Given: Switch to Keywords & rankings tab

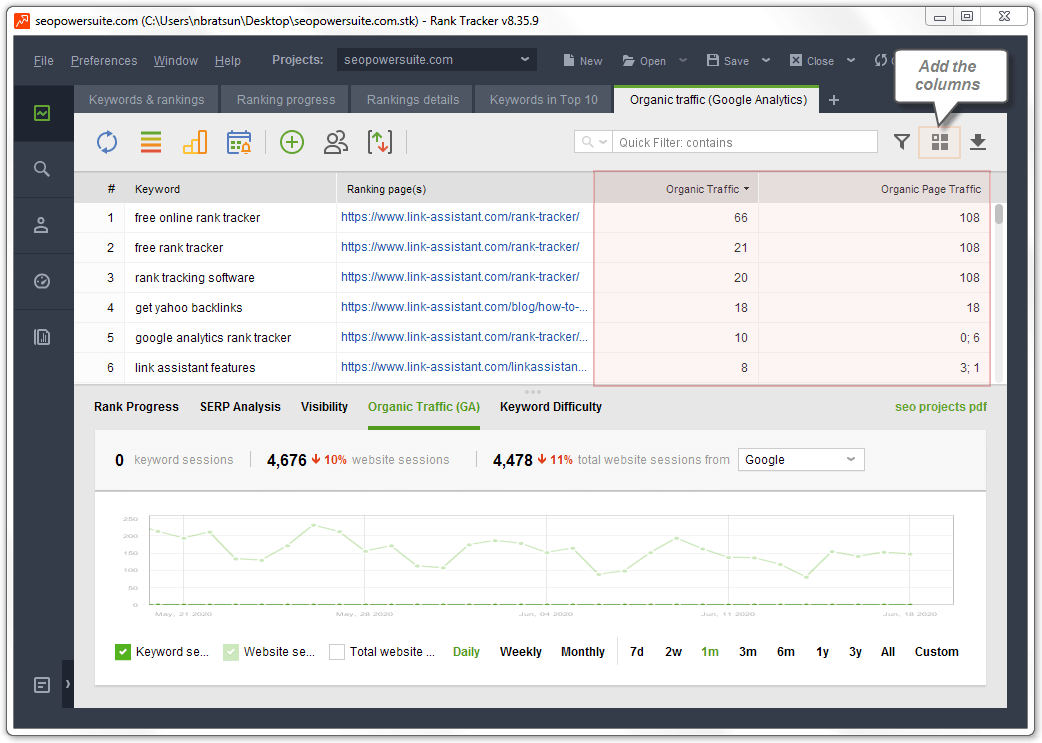Looking at the screenshot, I should pyautogui.click(x=146, y=100).
